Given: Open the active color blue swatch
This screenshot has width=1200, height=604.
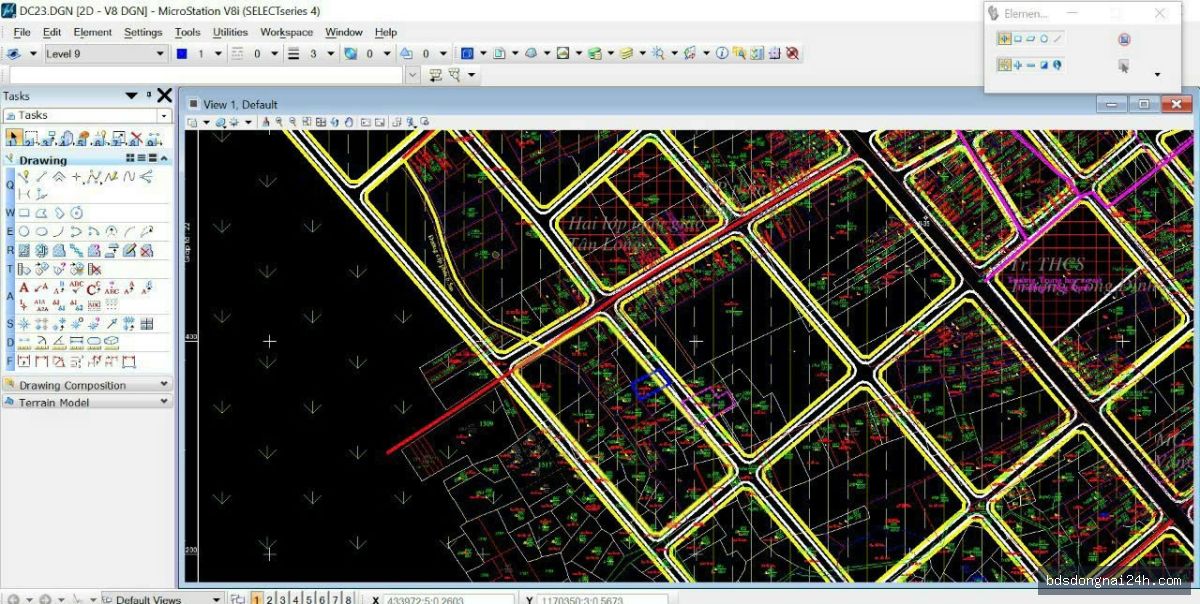Looking at the screenshot, I should (182, 53).
